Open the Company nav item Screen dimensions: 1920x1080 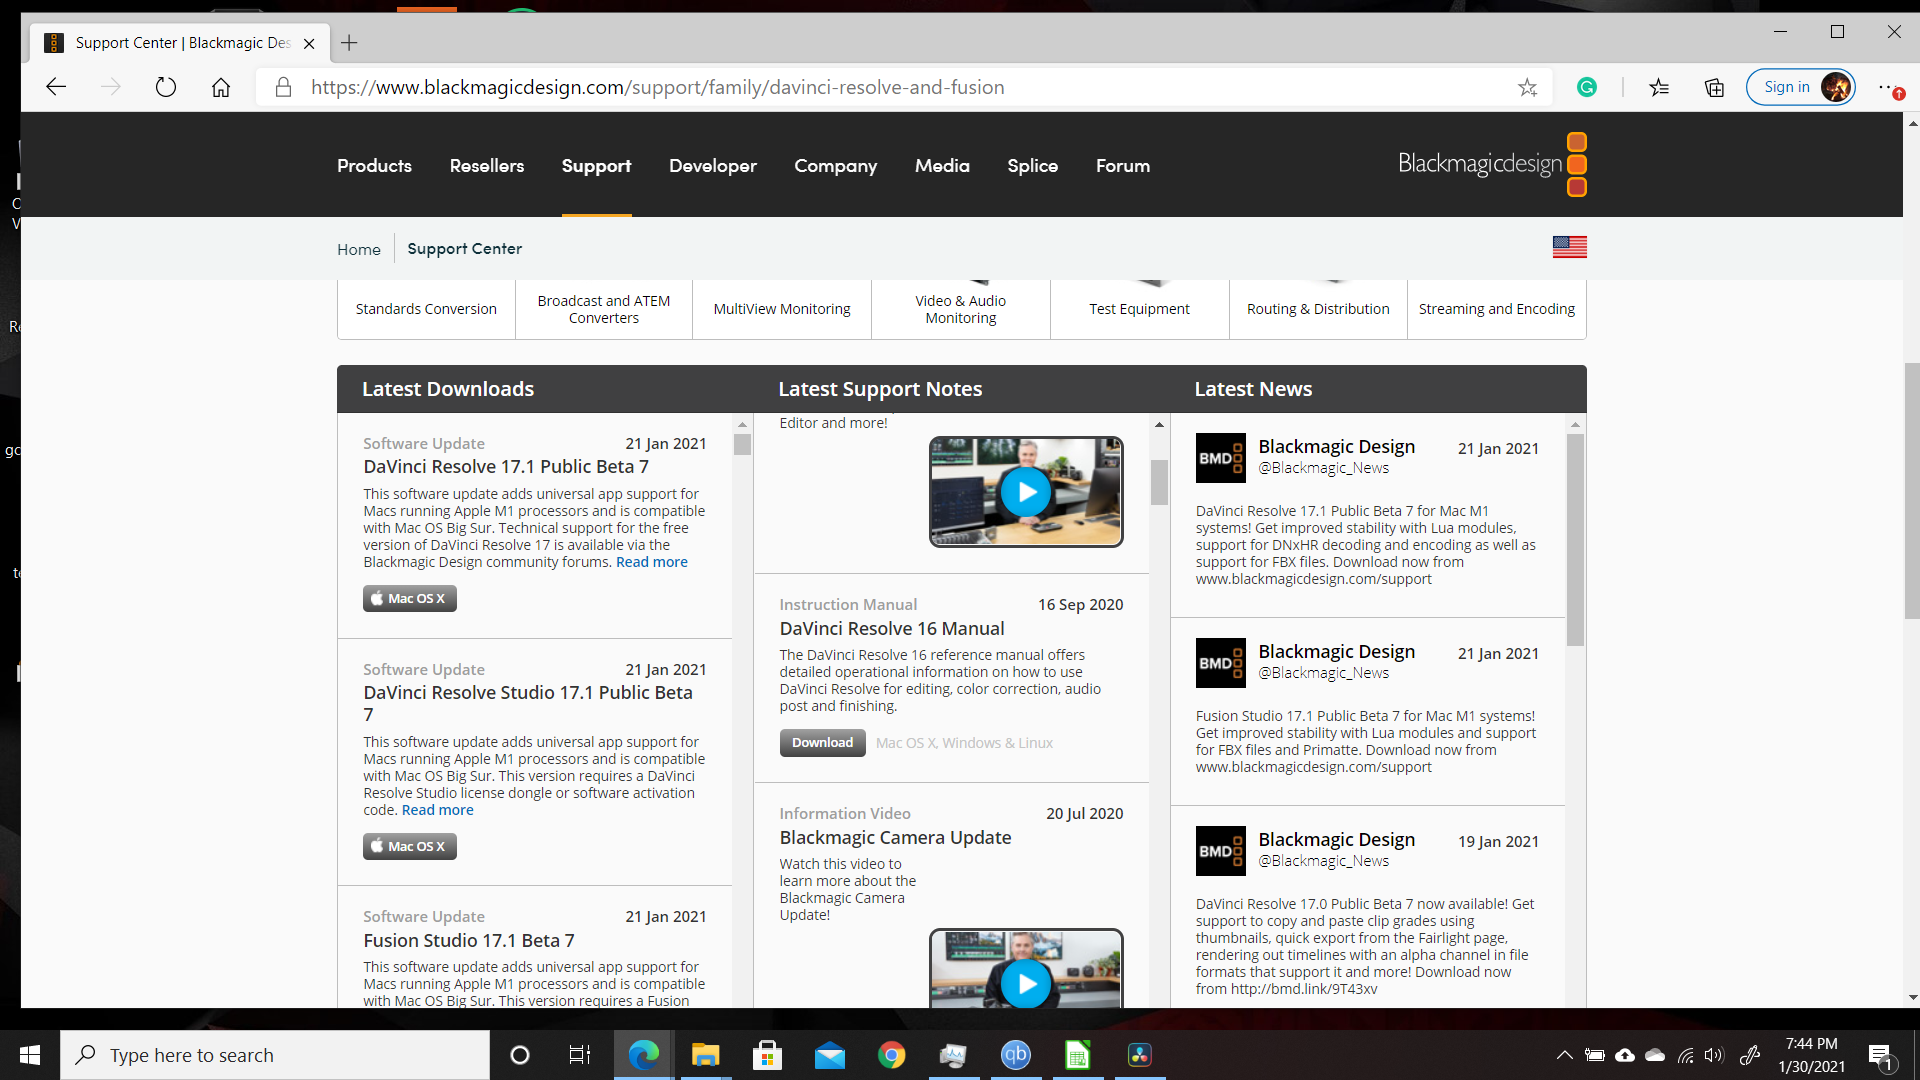835,166
